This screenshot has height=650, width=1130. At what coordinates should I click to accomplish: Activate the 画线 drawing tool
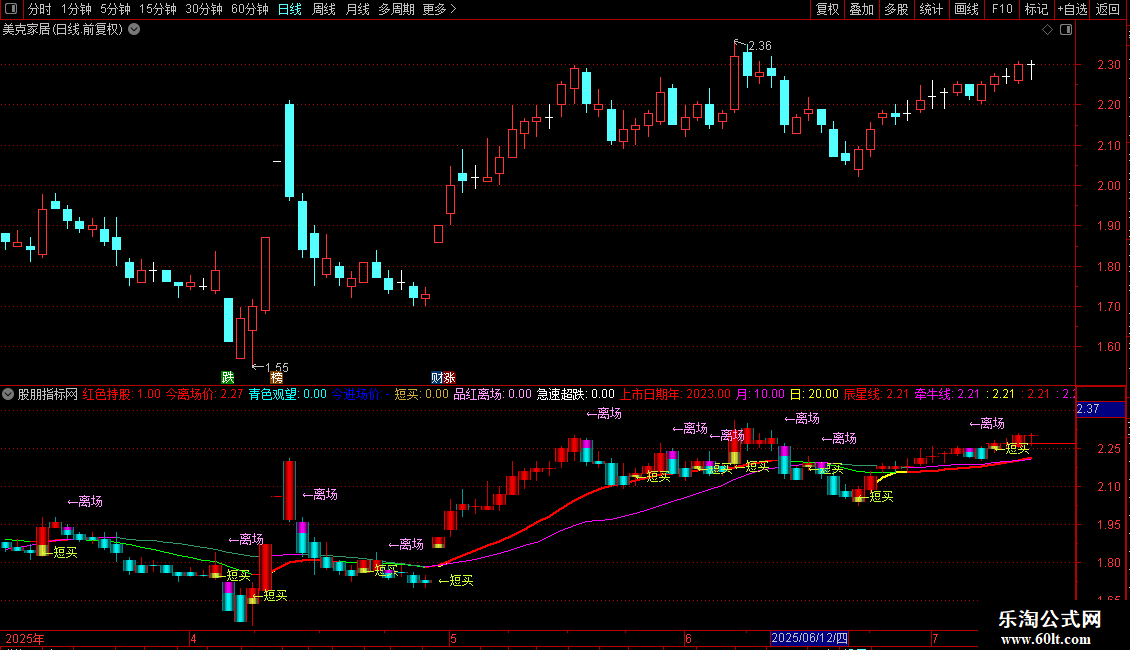click(x=966, y=9)
